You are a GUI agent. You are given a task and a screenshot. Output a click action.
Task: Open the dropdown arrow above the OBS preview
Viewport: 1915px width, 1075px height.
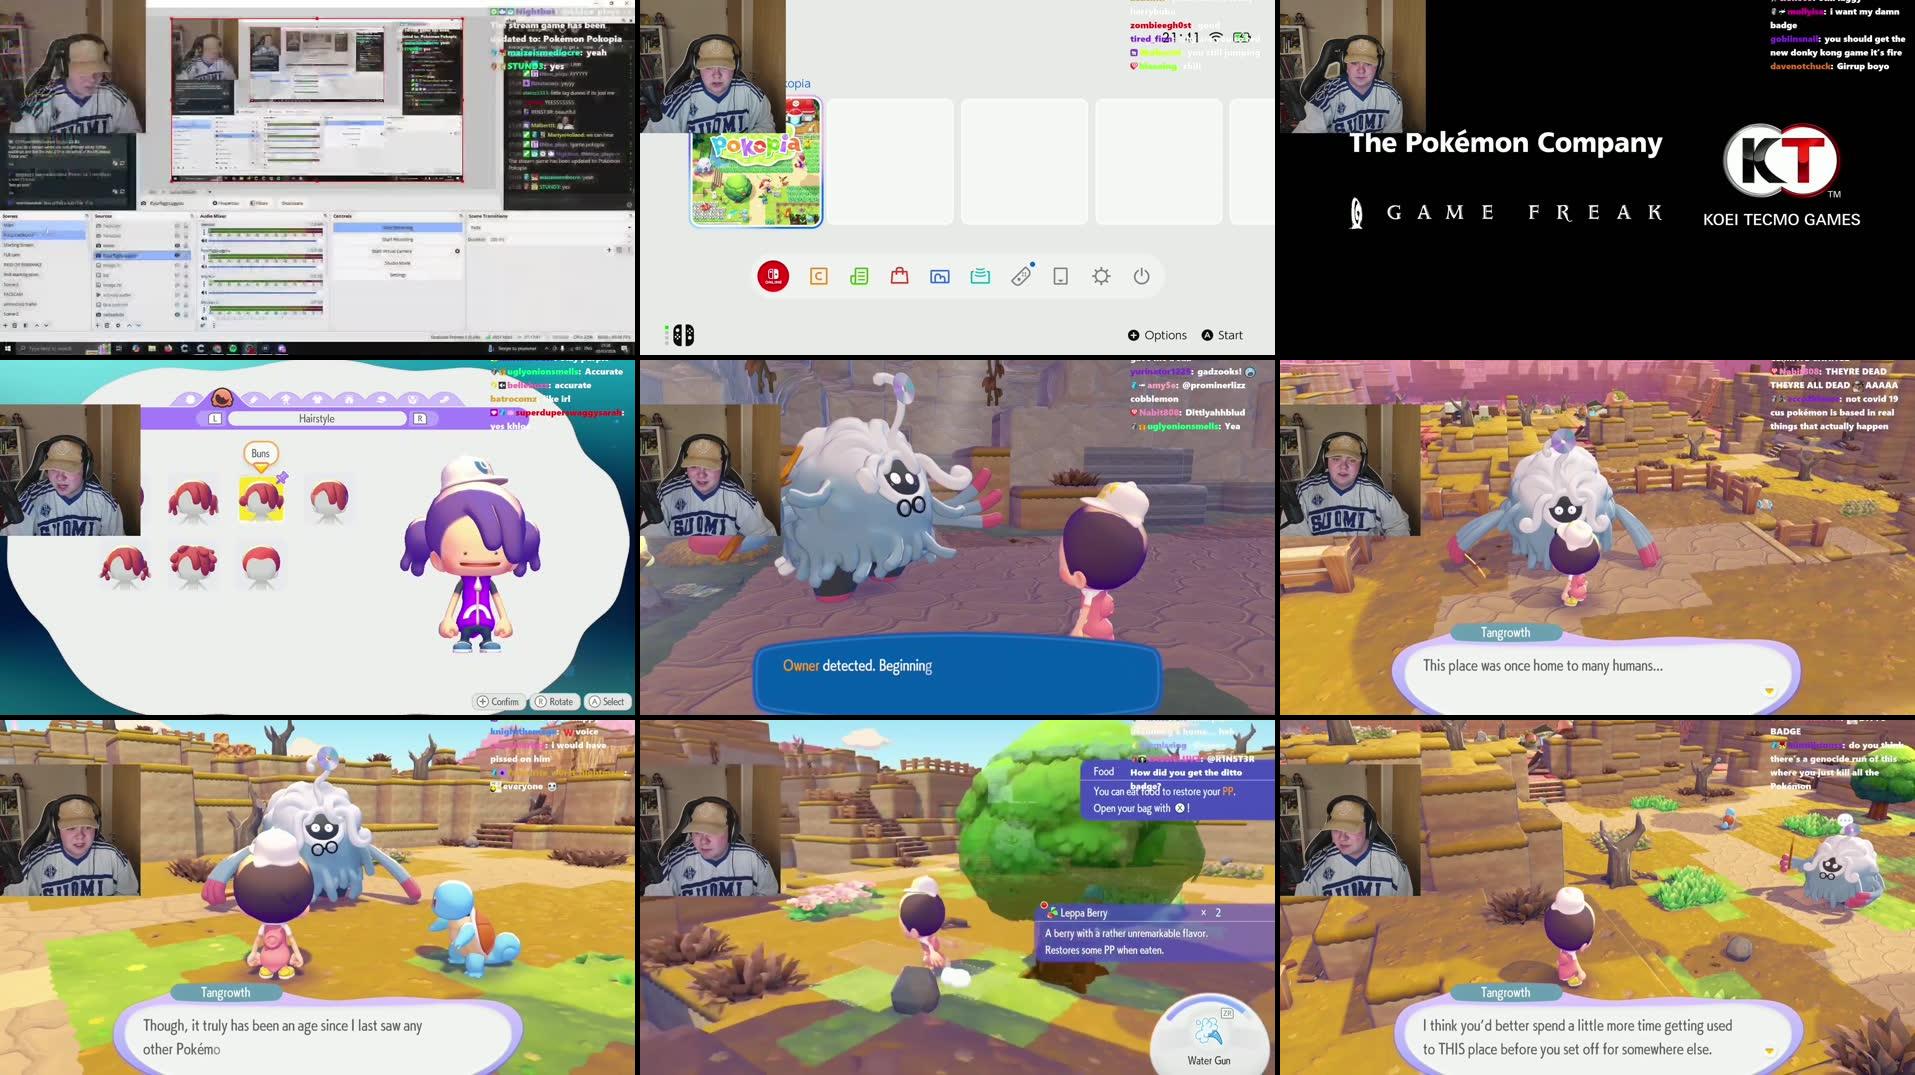point(209,191)
